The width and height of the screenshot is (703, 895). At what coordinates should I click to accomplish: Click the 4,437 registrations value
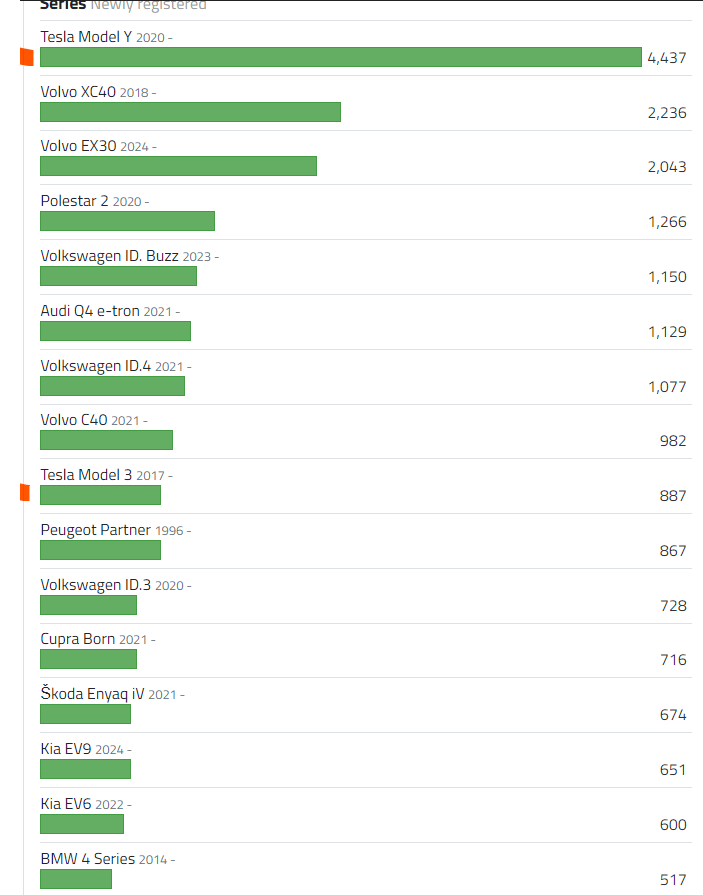pyautogui.click(x=666, y=58)
